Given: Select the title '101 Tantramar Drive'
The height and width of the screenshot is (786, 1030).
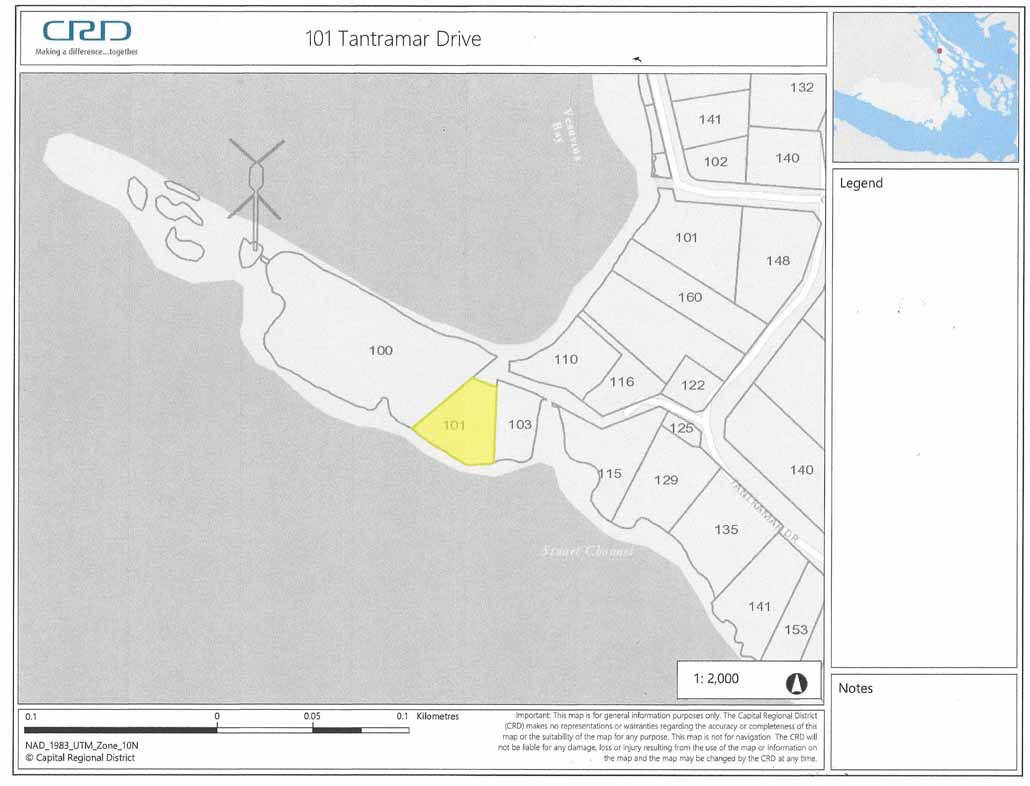Looking at the screenshot, I should pyautogui.click(x=393, y=39).
